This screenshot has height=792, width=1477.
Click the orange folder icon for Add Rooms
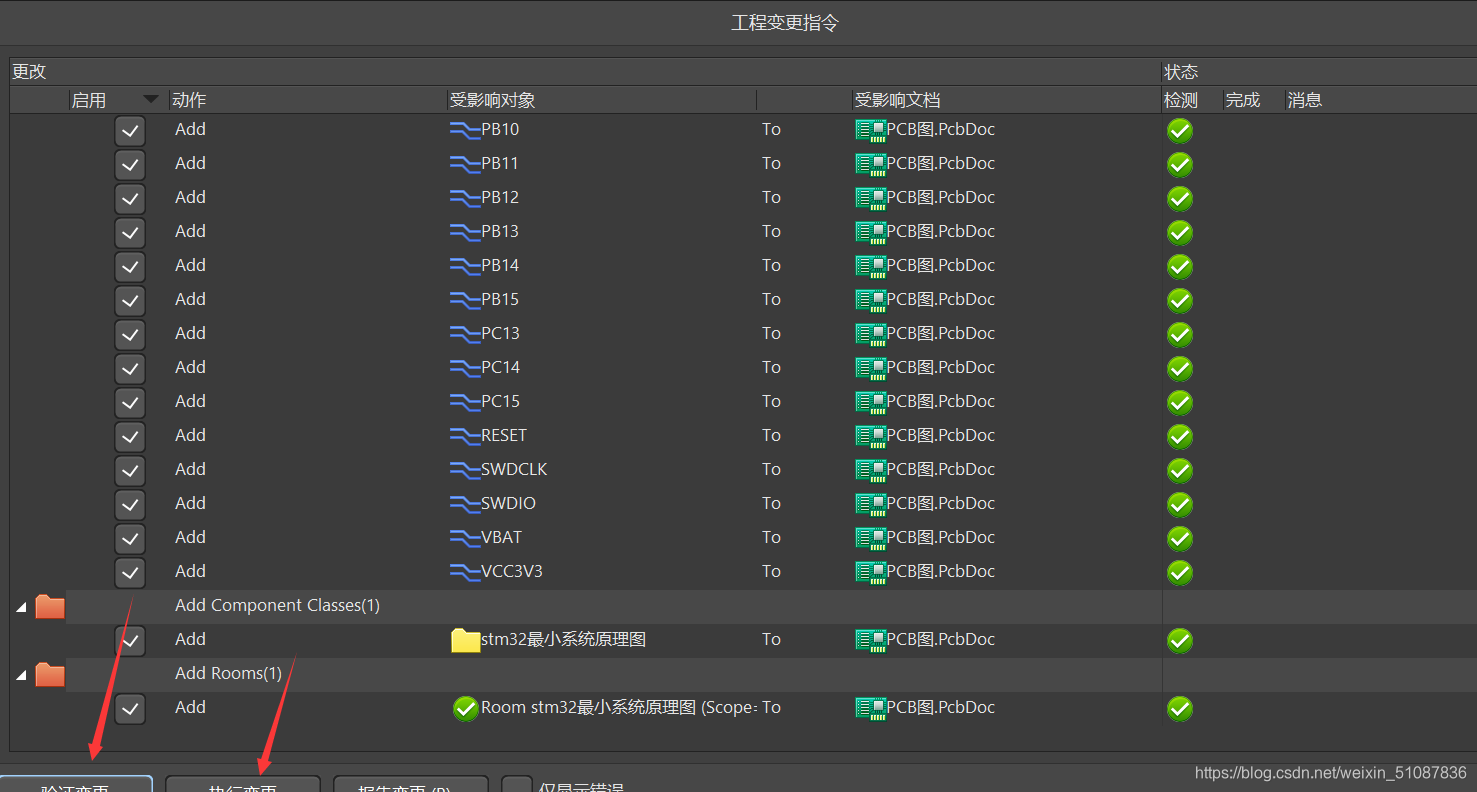coord(50,674)
